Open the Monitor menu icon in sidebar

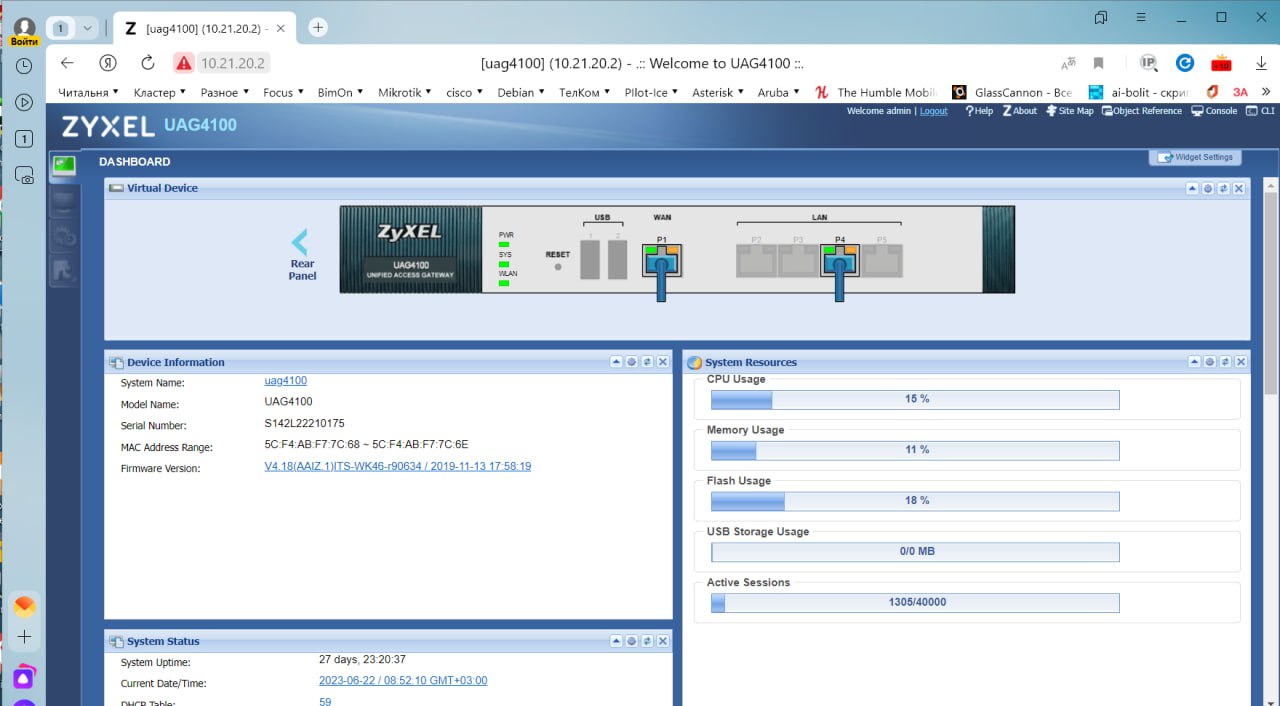click(x=64, y=201)
